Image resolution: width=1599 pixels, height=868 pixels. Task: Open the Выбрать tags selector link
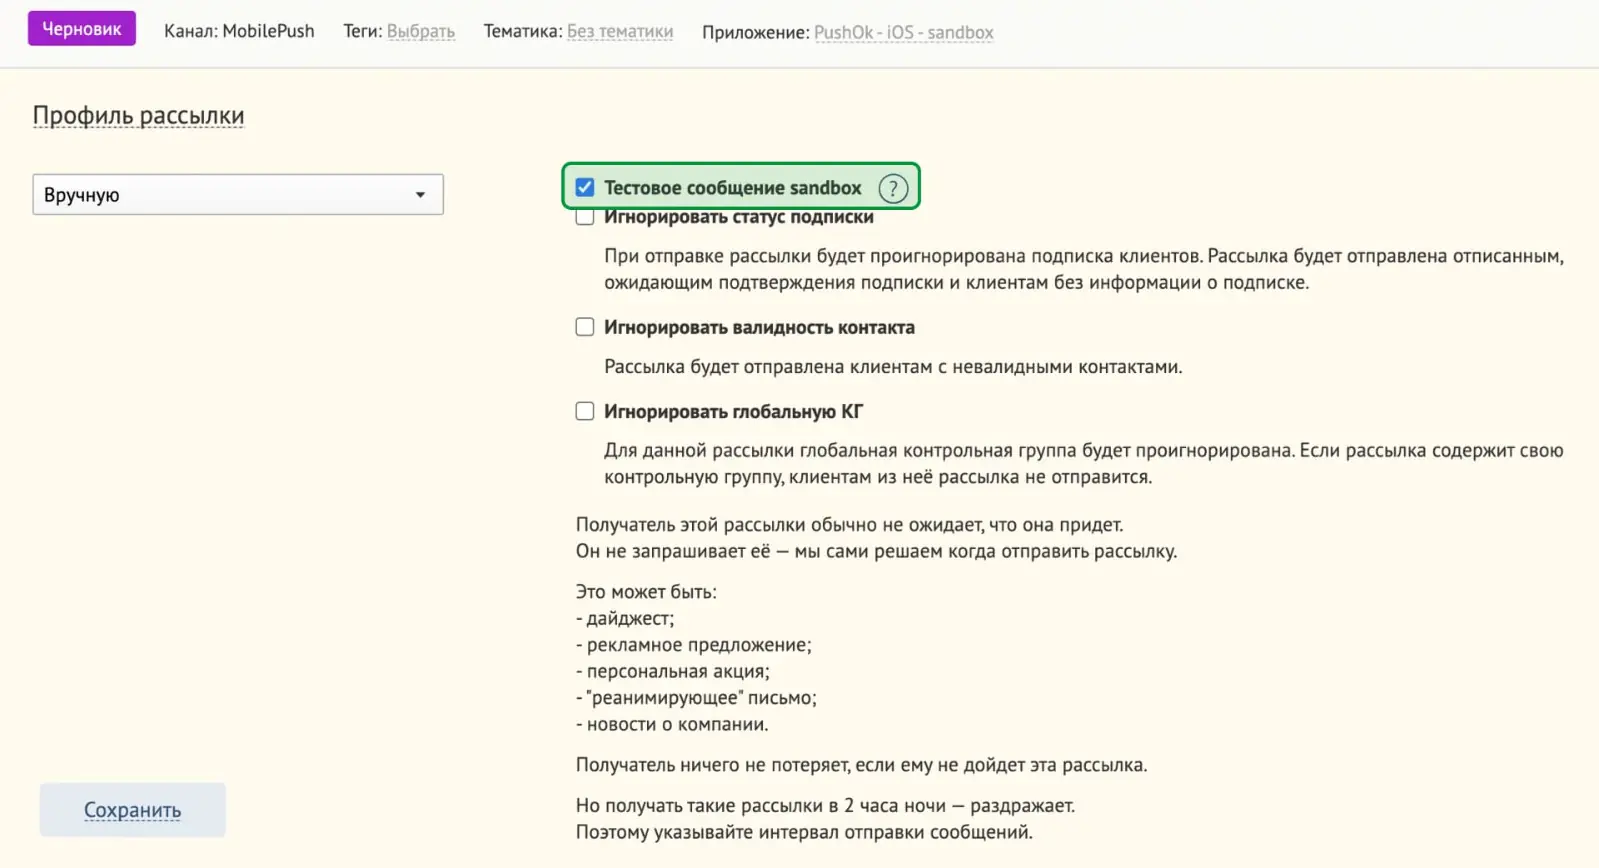click(x=421, y=31)
